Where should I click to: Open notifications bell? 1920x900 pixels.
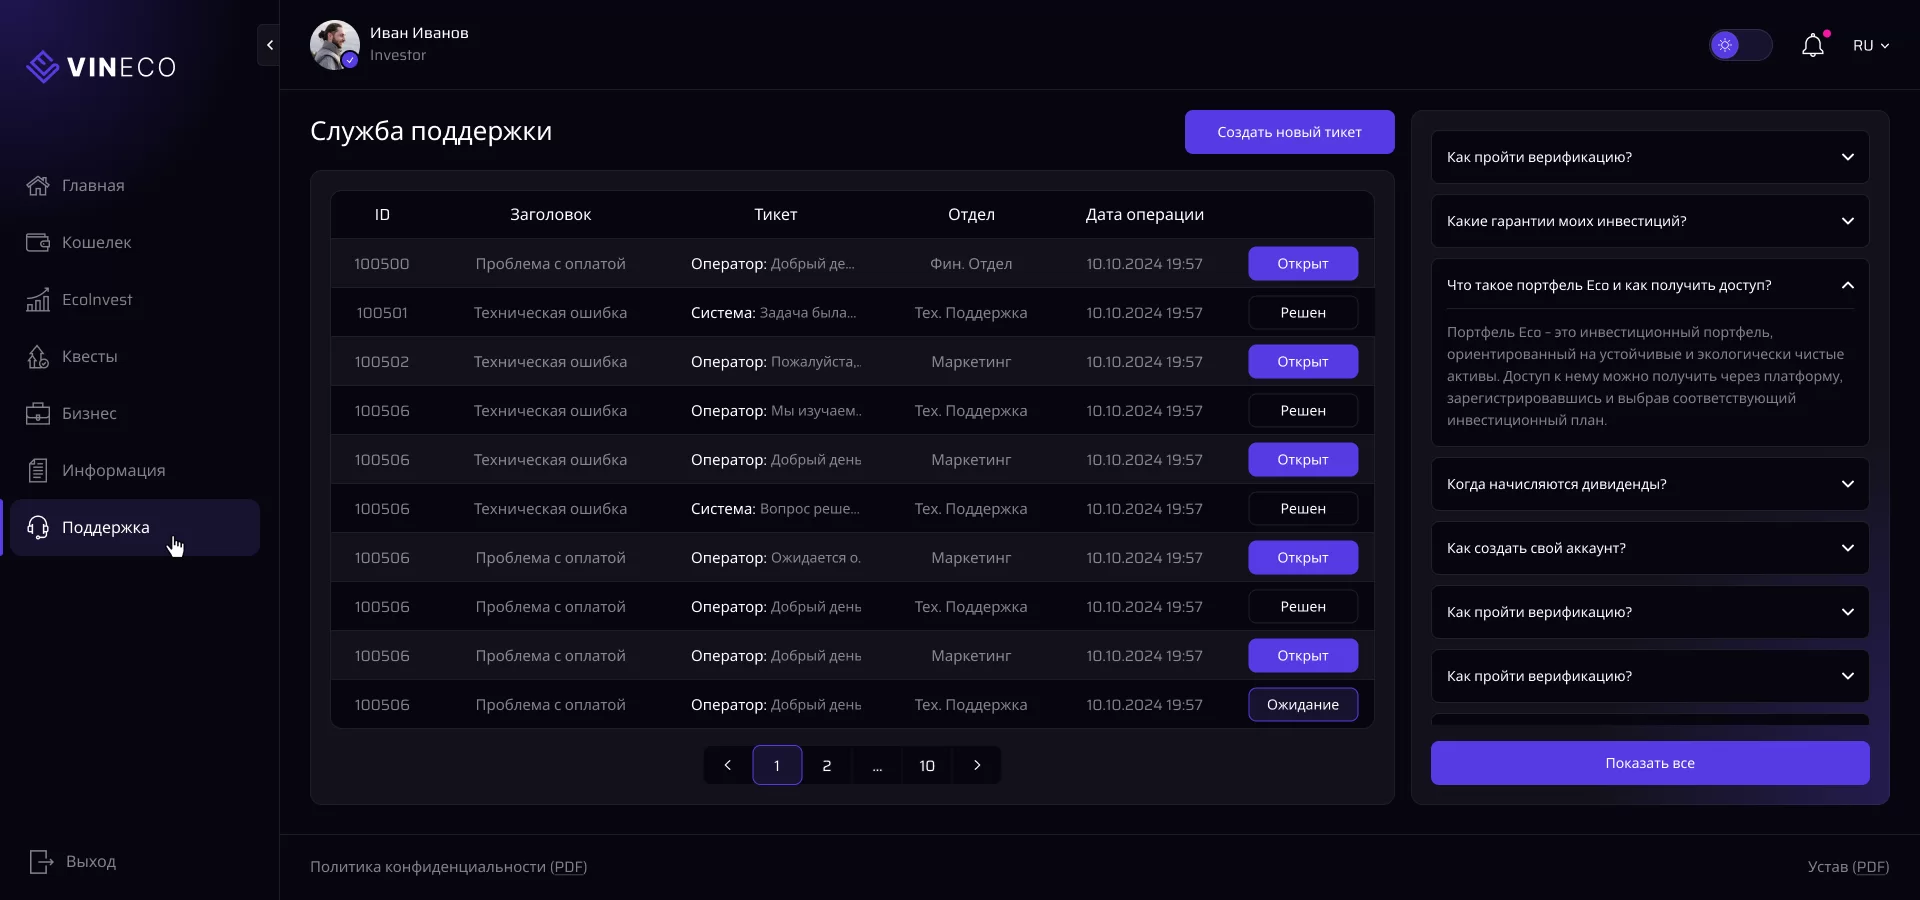(x=1812, y=46)
